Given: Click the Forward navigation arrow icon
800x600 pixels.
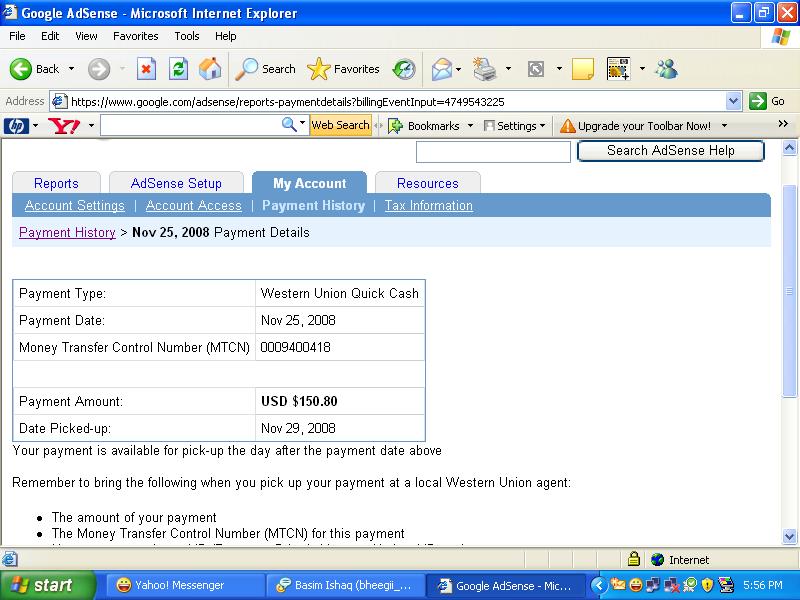Looking at the screenshot, I should 98,69.
